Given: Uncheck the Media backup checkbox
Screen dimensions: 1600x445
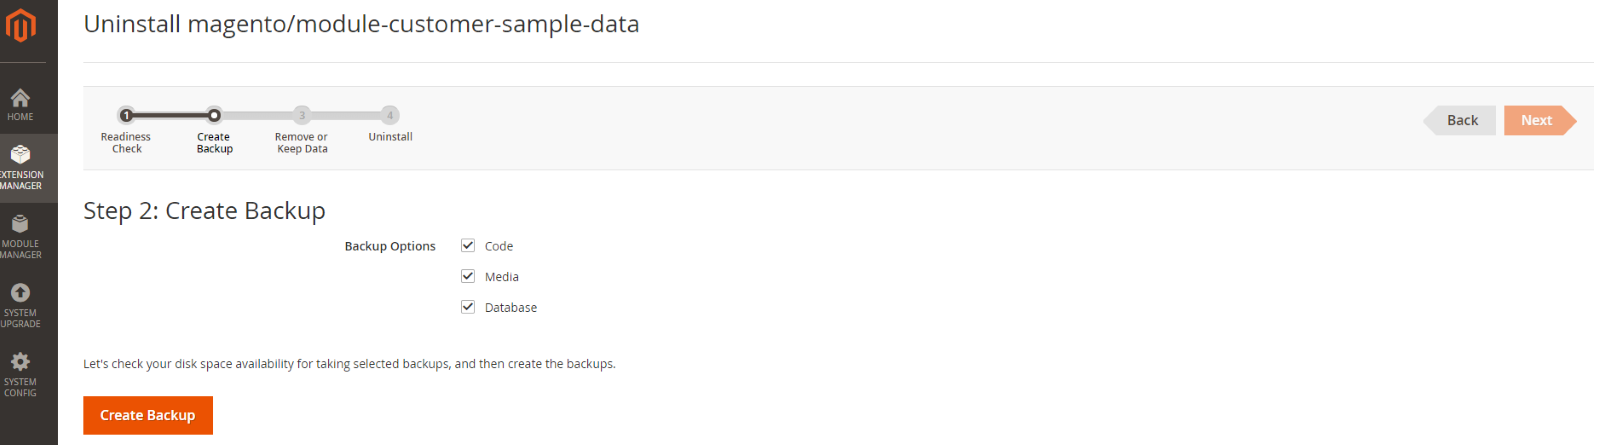Looking at the screenshot, I should (x=468, y=276).
